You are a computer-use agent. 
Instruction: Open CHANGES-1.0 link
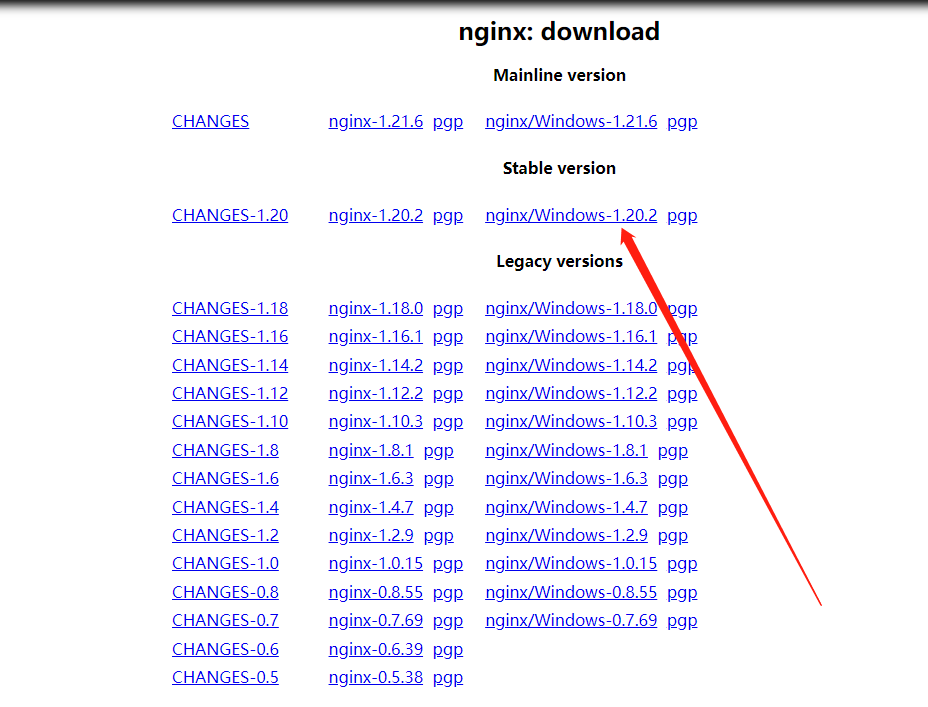tap(225, 563)
